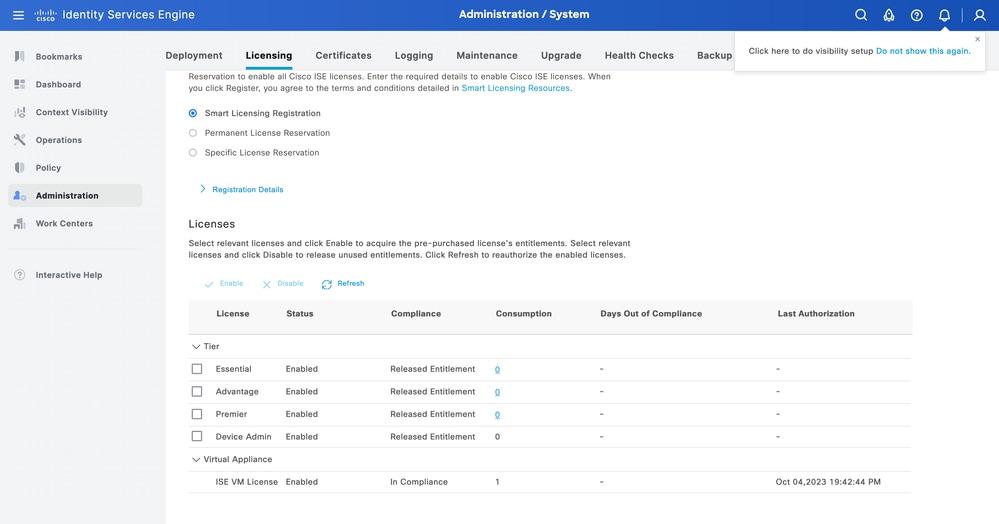
Task: Click the search magnifier icon
Action: point(861,15)
